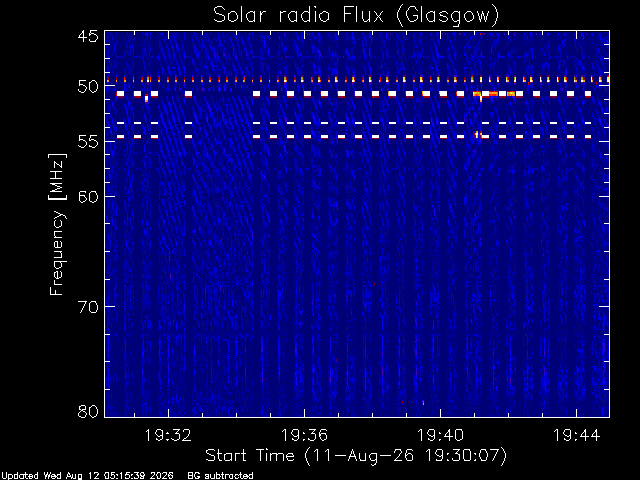
Task: Click the 19:40 time axis label
Action: click(440, 435)
